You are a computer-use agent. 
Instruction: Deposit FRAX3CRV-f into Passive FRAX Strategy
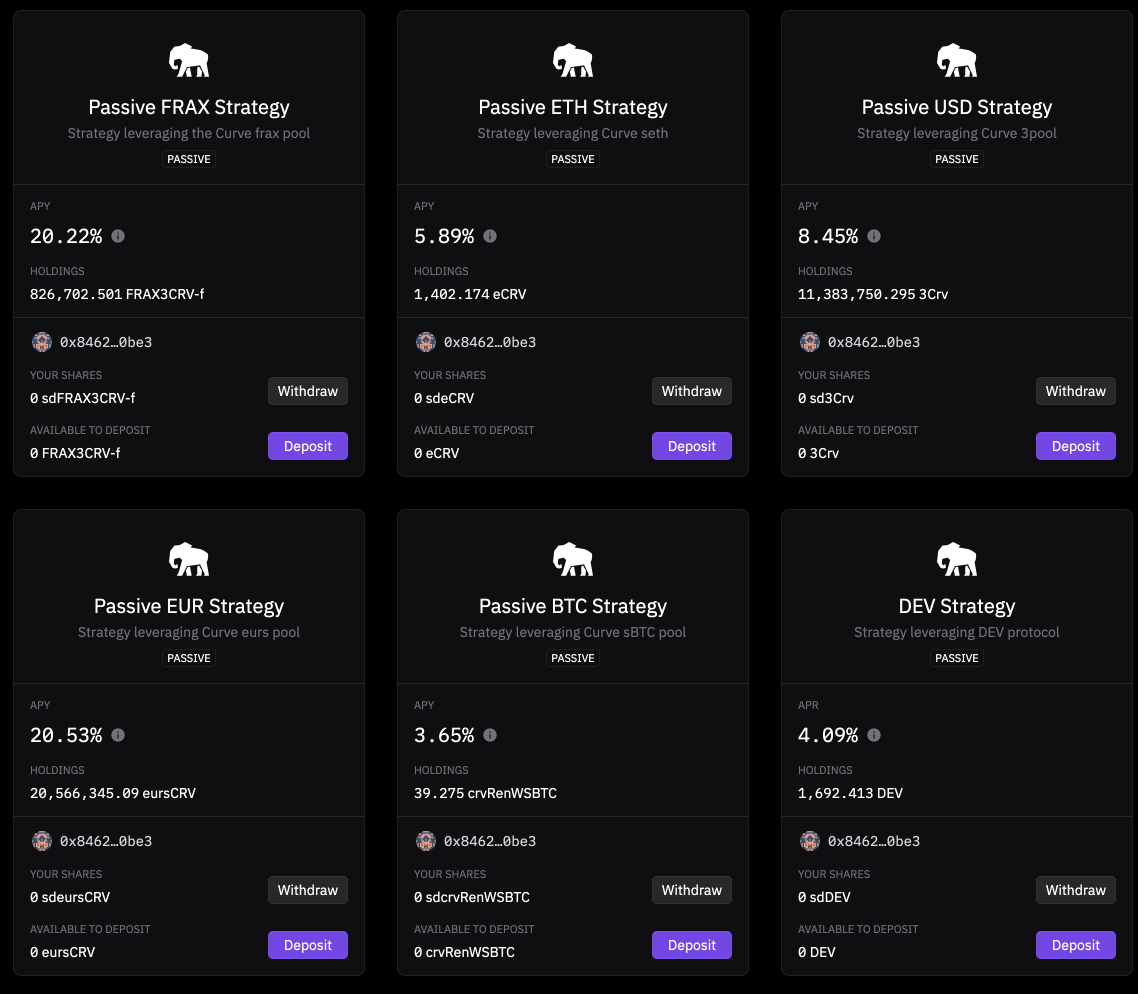(x=307, y=446)
